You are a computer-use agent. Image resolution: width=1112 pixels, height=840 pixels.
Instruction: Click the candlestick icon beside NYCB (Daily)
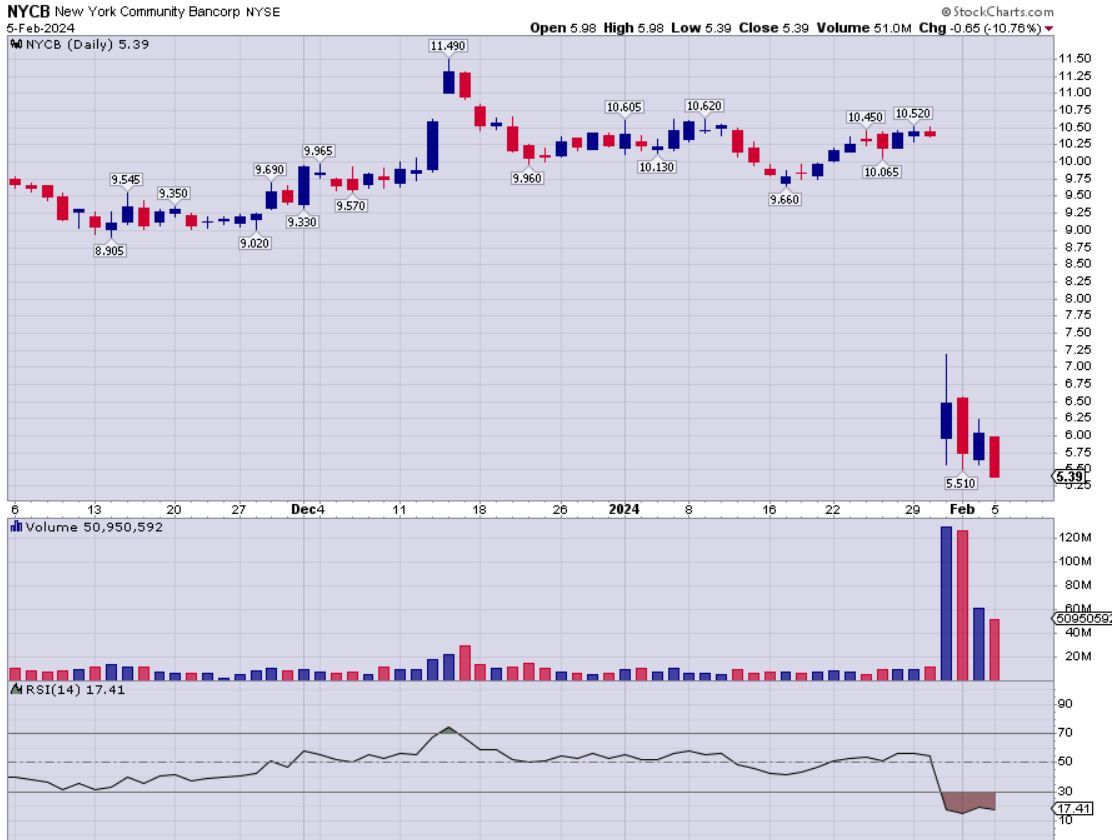click(16, 45)
